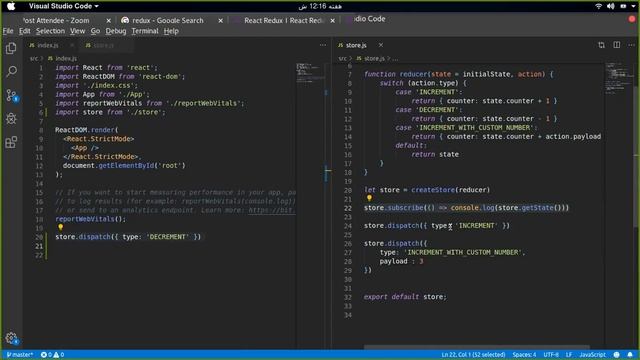Click the lightbulb on line 19 in index.js
The width and height of the screenshot is (640, 360).
pos(60,227)
